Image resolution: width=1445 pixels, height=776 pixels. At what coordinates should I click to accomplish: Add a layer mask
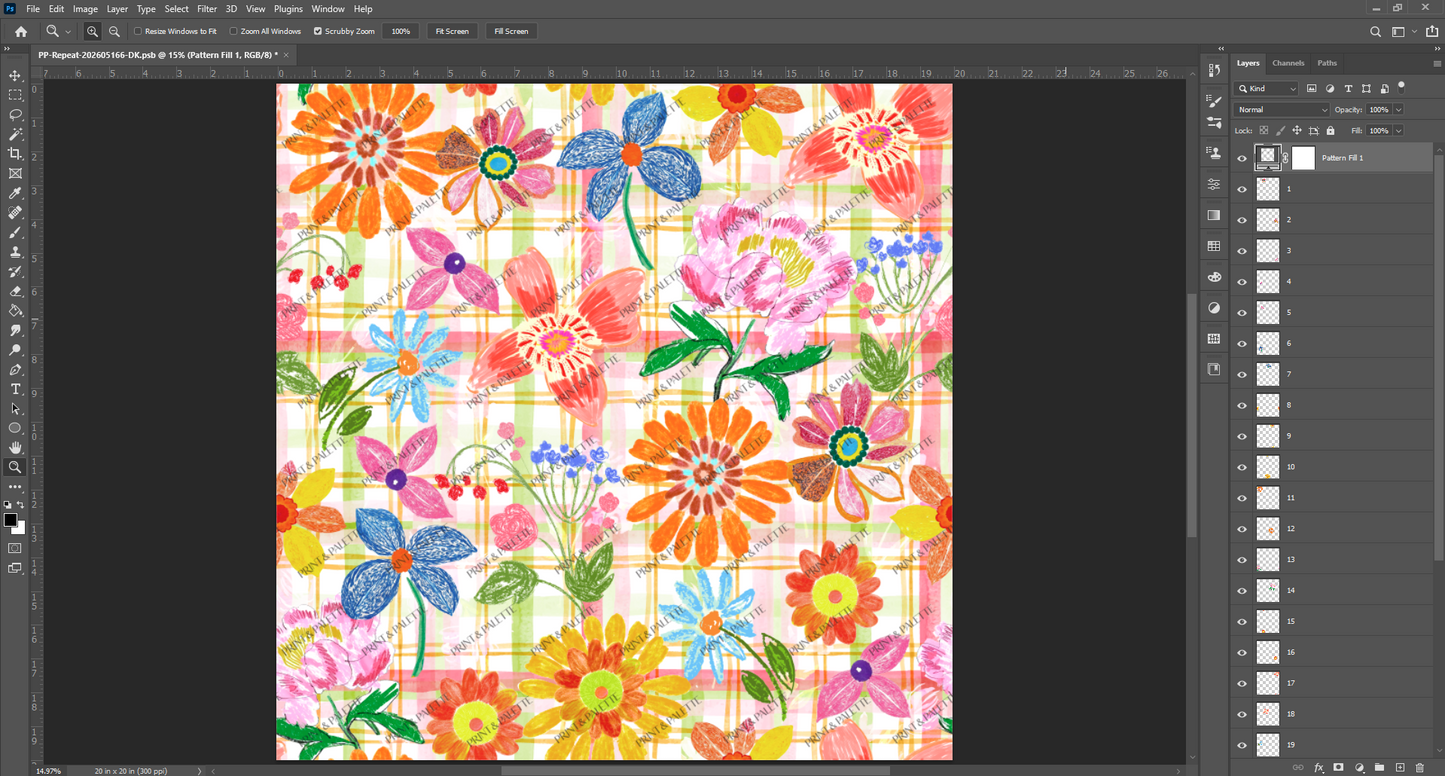pos(1339,767)
